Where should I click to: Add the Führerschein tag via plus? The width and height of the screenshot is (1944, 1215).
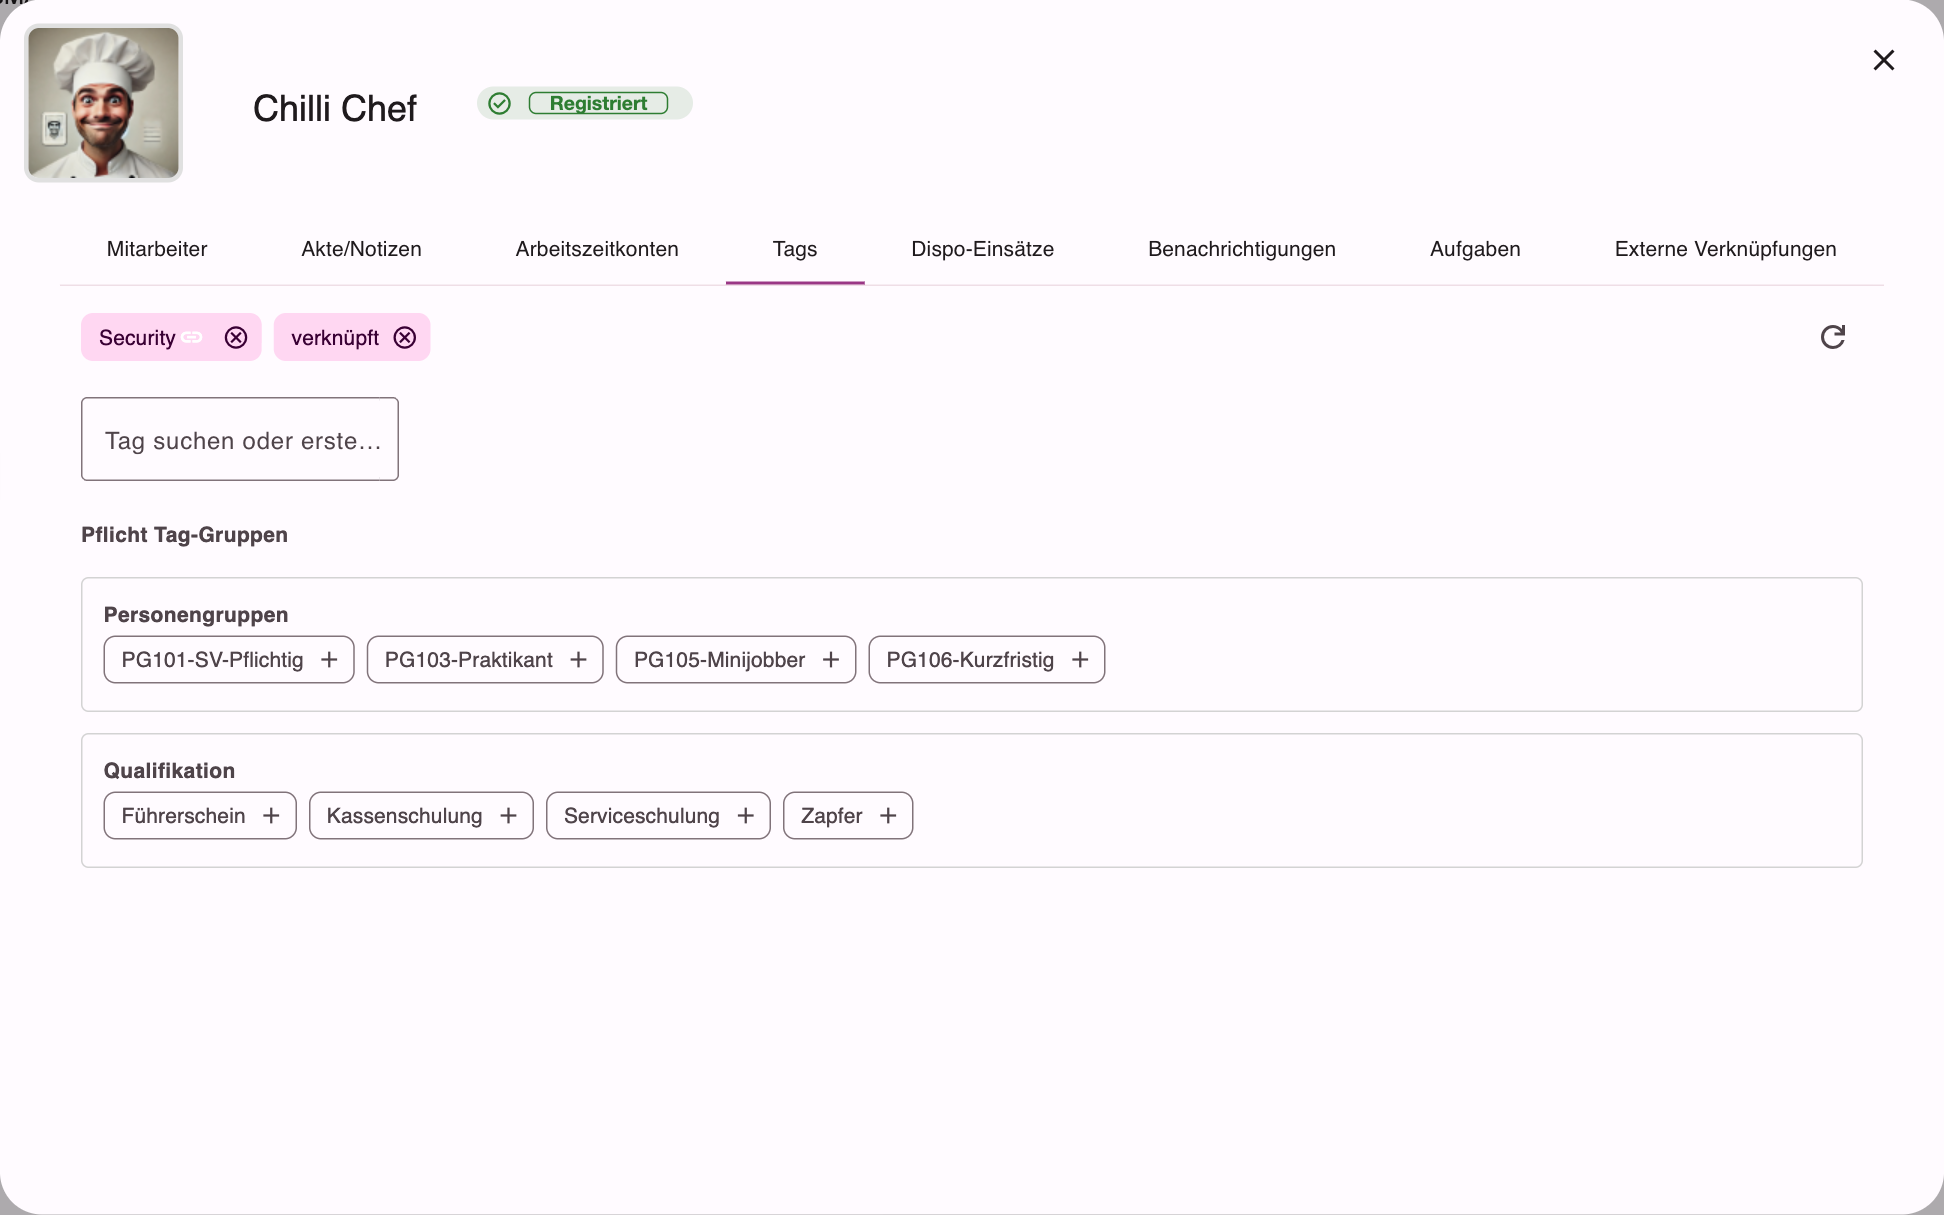[x=271, y=816]
